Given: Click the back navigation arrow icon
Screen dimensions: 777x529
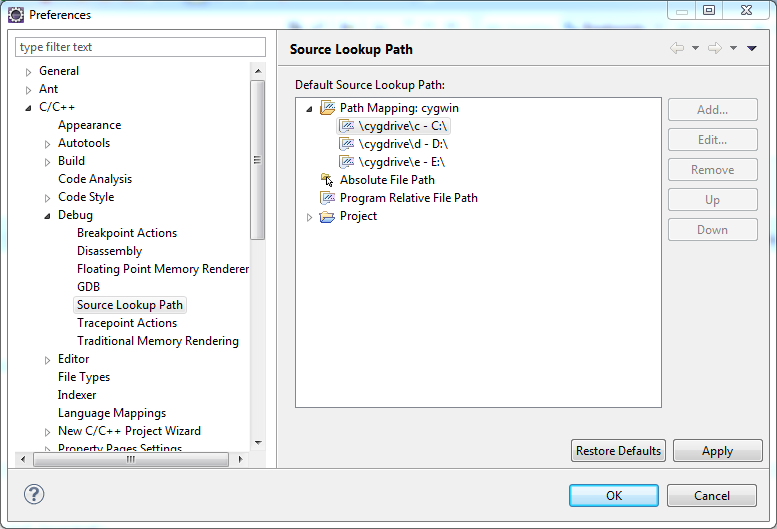Looking at the screenshot, I should 677,48.
